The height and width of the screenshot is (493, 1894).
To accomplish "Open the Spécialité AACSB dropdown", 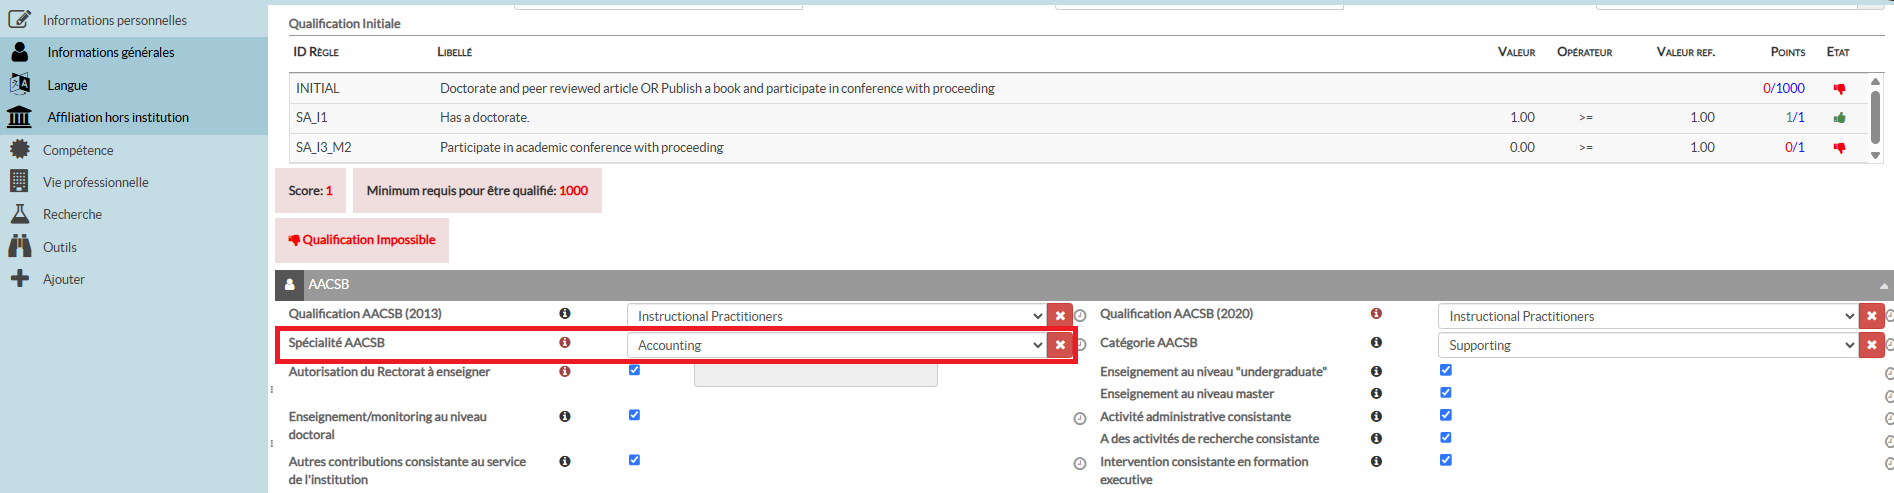I will 836,345.
